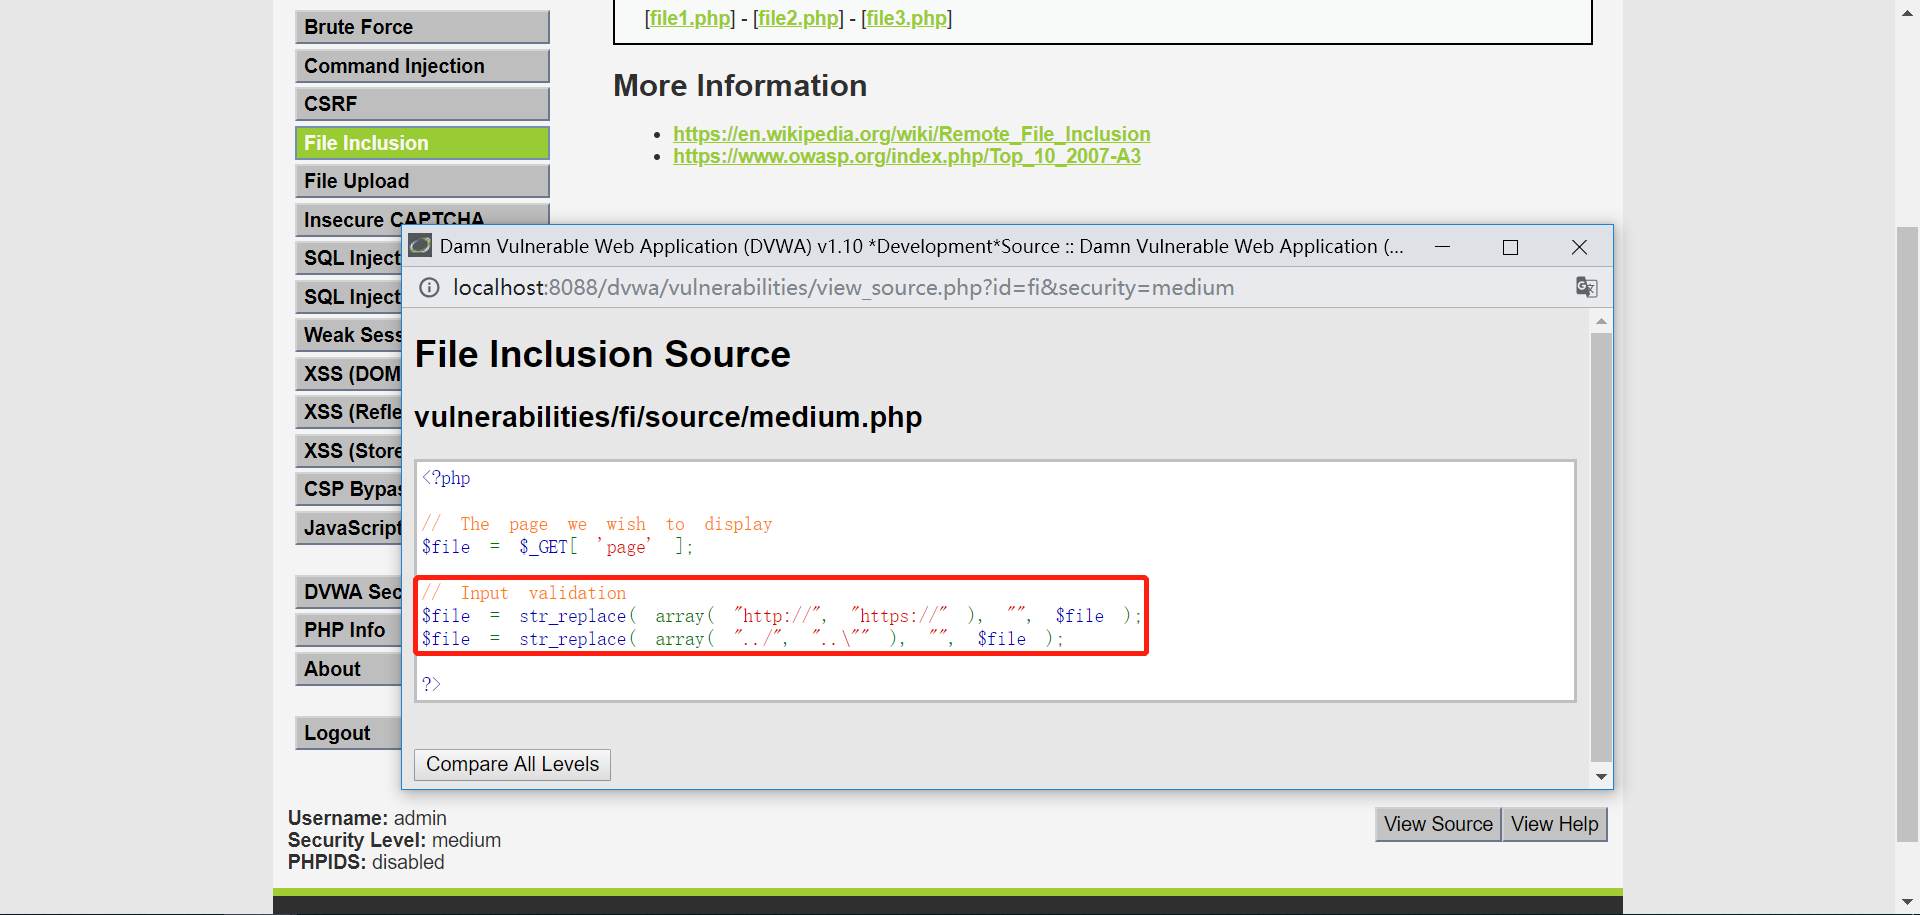Click the file2.php link

[798, 18]
